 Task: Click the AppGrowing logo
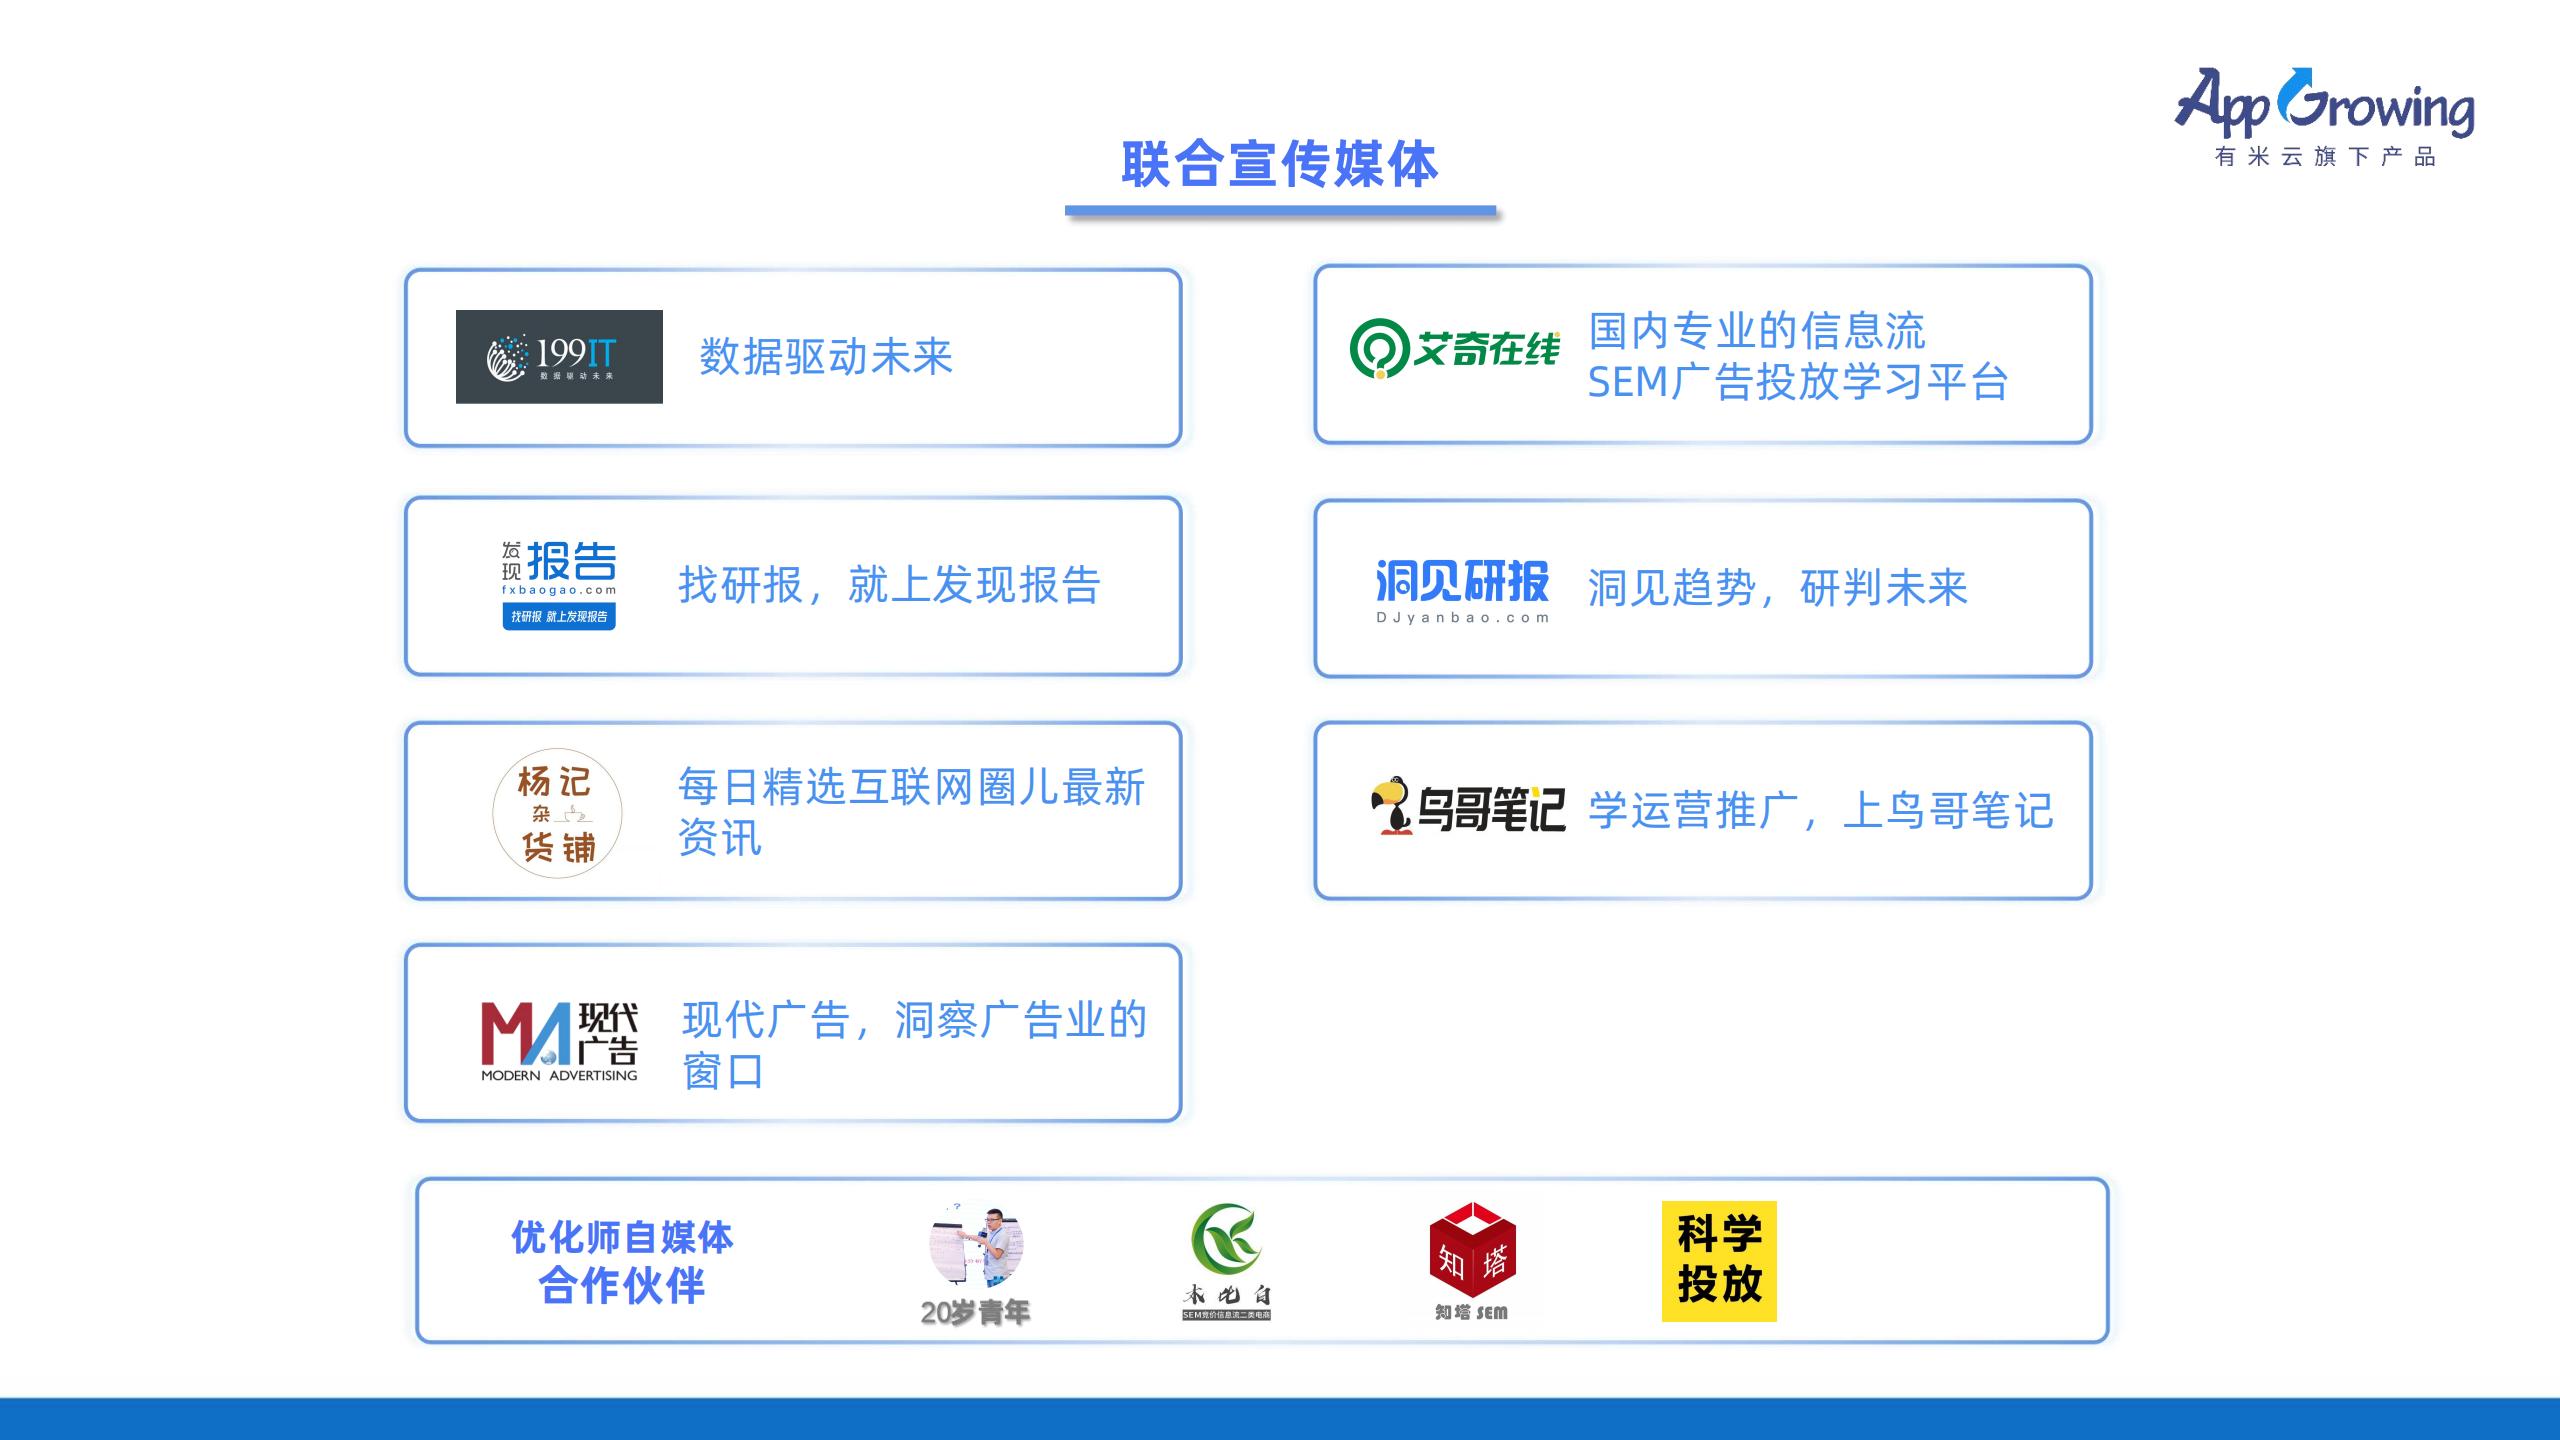(2324, 103)
